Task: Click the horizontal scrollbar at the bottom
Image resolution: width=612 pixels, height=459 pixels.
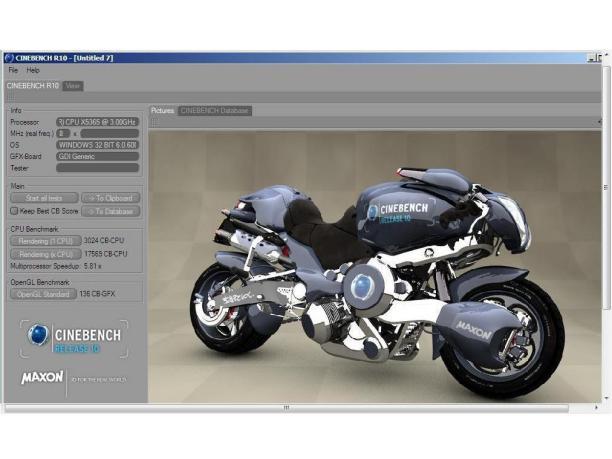Action: 286,408
